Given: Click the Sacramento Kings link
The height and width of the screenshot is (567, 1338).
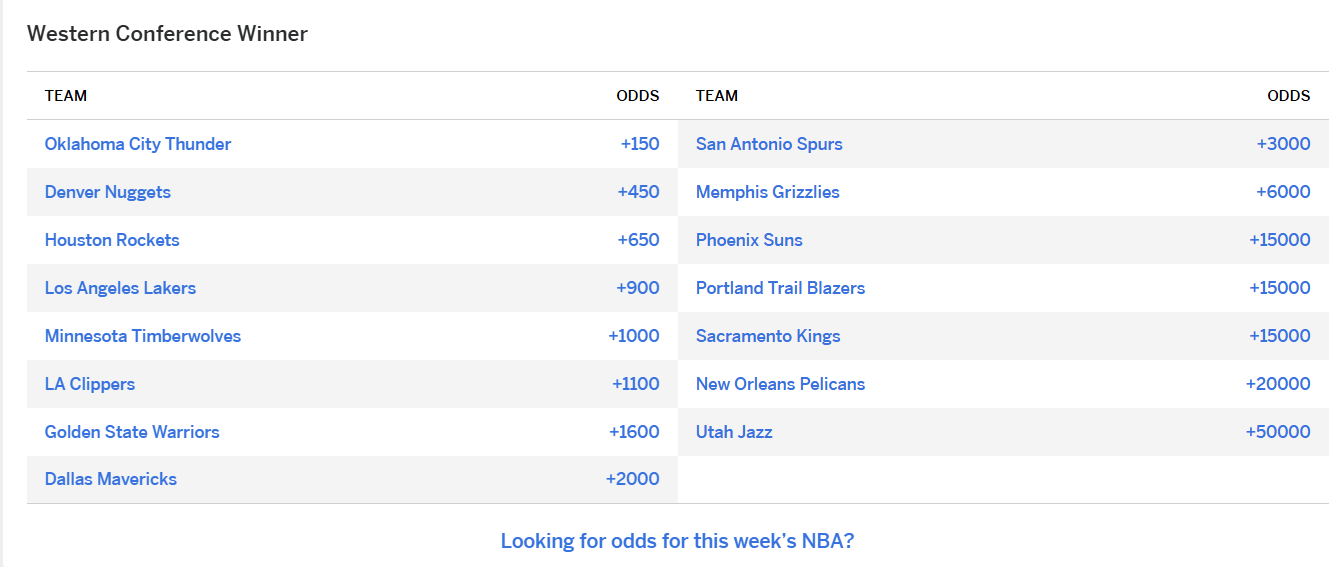Looking at the screenshot, I should pos(768,336).
